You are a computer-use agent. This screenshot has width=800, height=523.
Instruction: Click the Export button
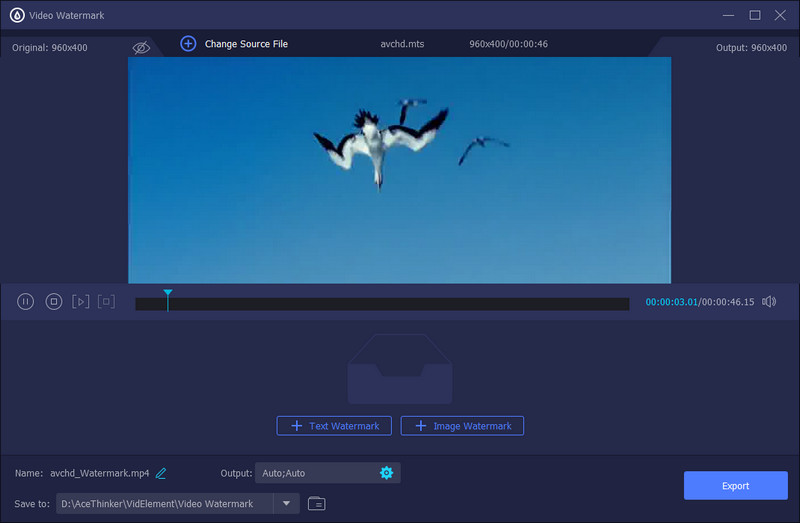pos(735,486)
